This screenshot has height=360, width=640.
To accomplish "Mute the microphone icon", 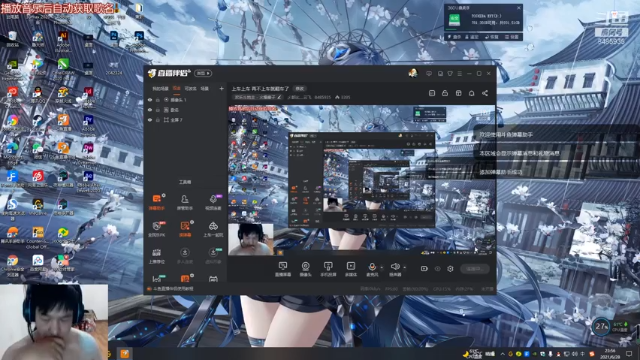I will (372, 267).
